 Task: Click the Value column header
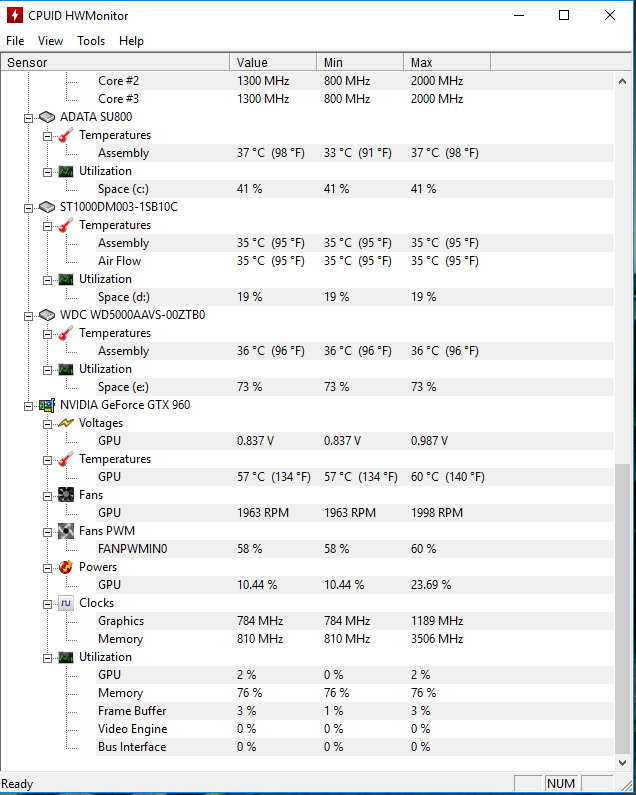click(272, 63)
